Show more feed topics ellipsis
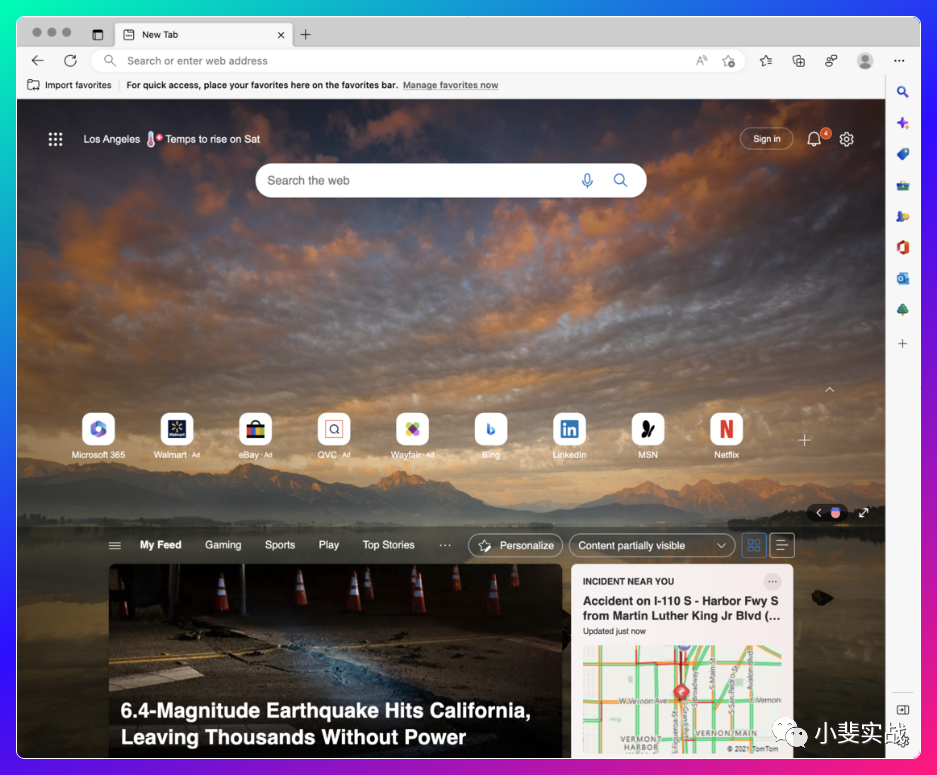 445,545
